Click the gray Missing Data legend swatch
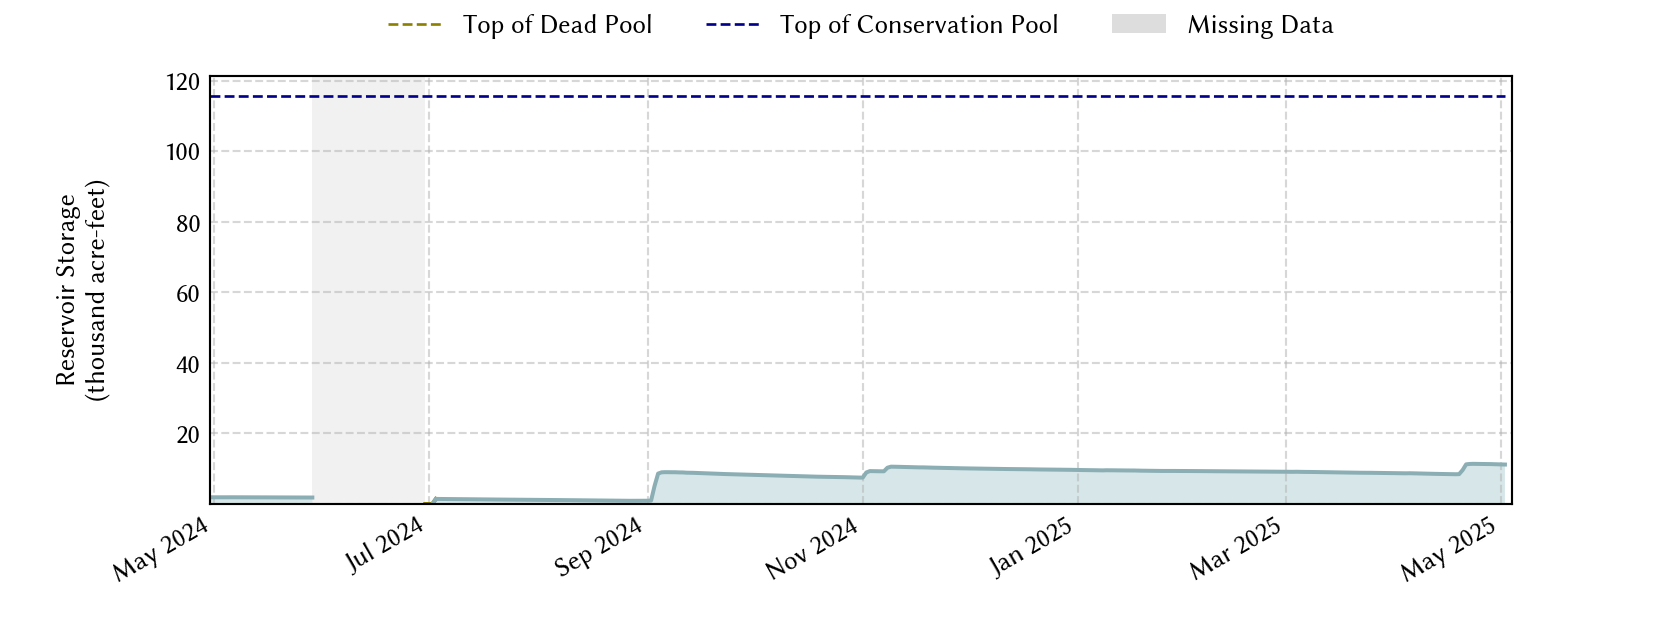 1139,24
